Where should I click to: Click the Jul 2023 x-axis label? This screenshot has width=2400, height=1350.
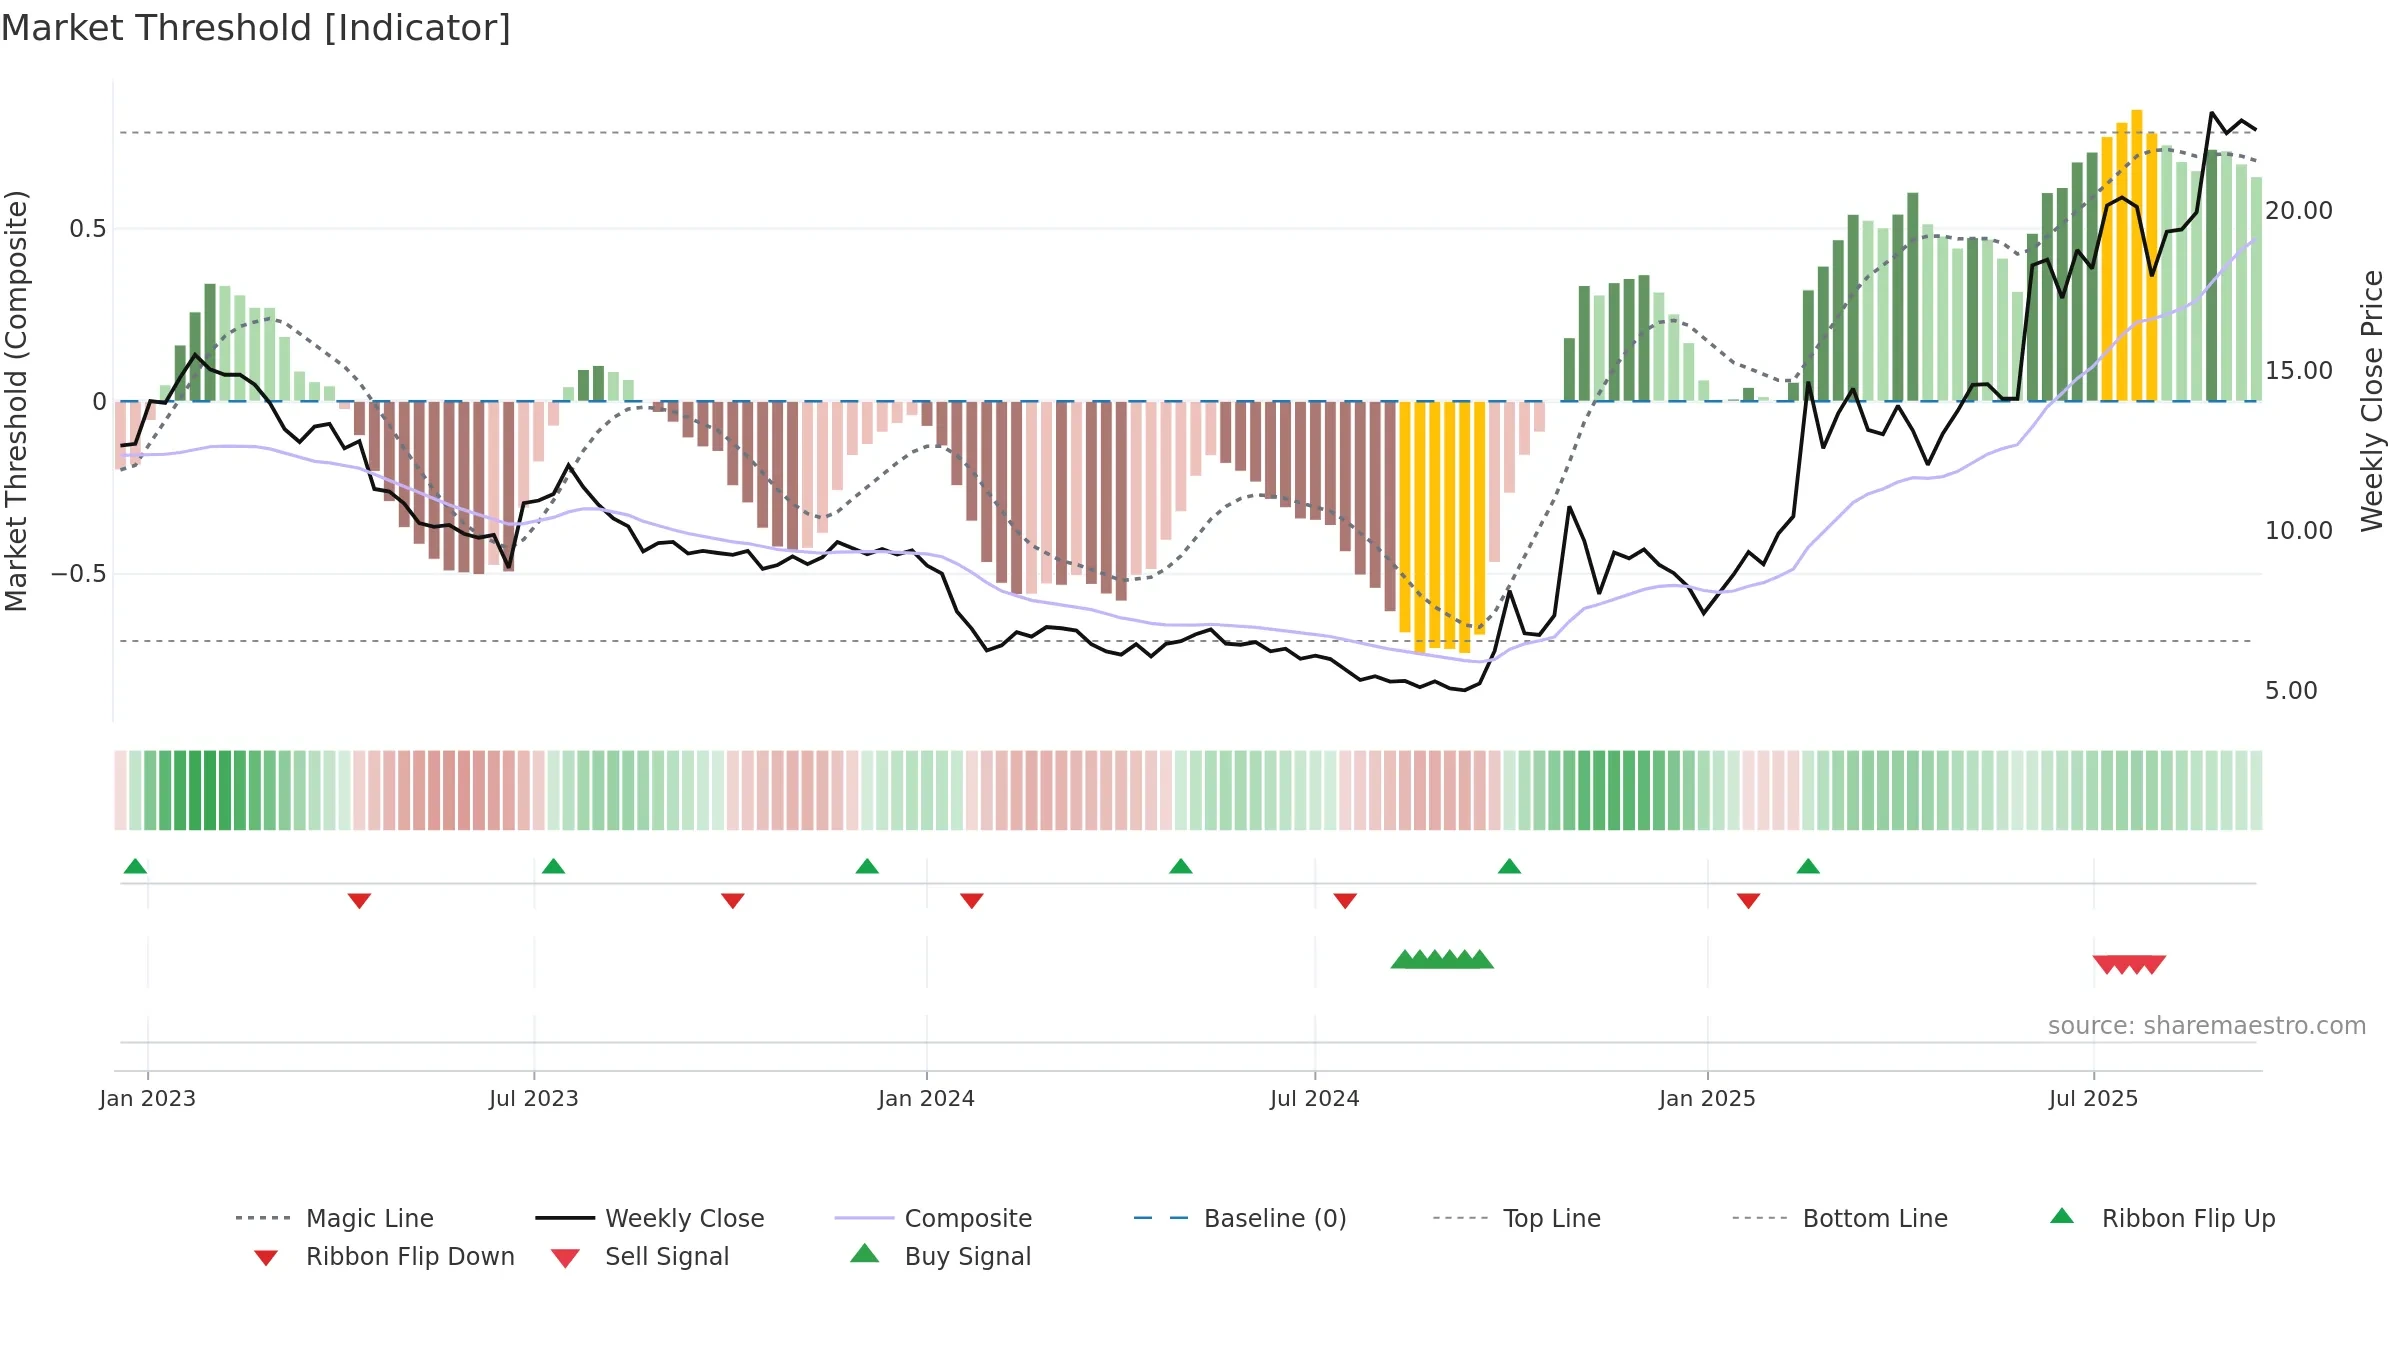coord(534,1098)
